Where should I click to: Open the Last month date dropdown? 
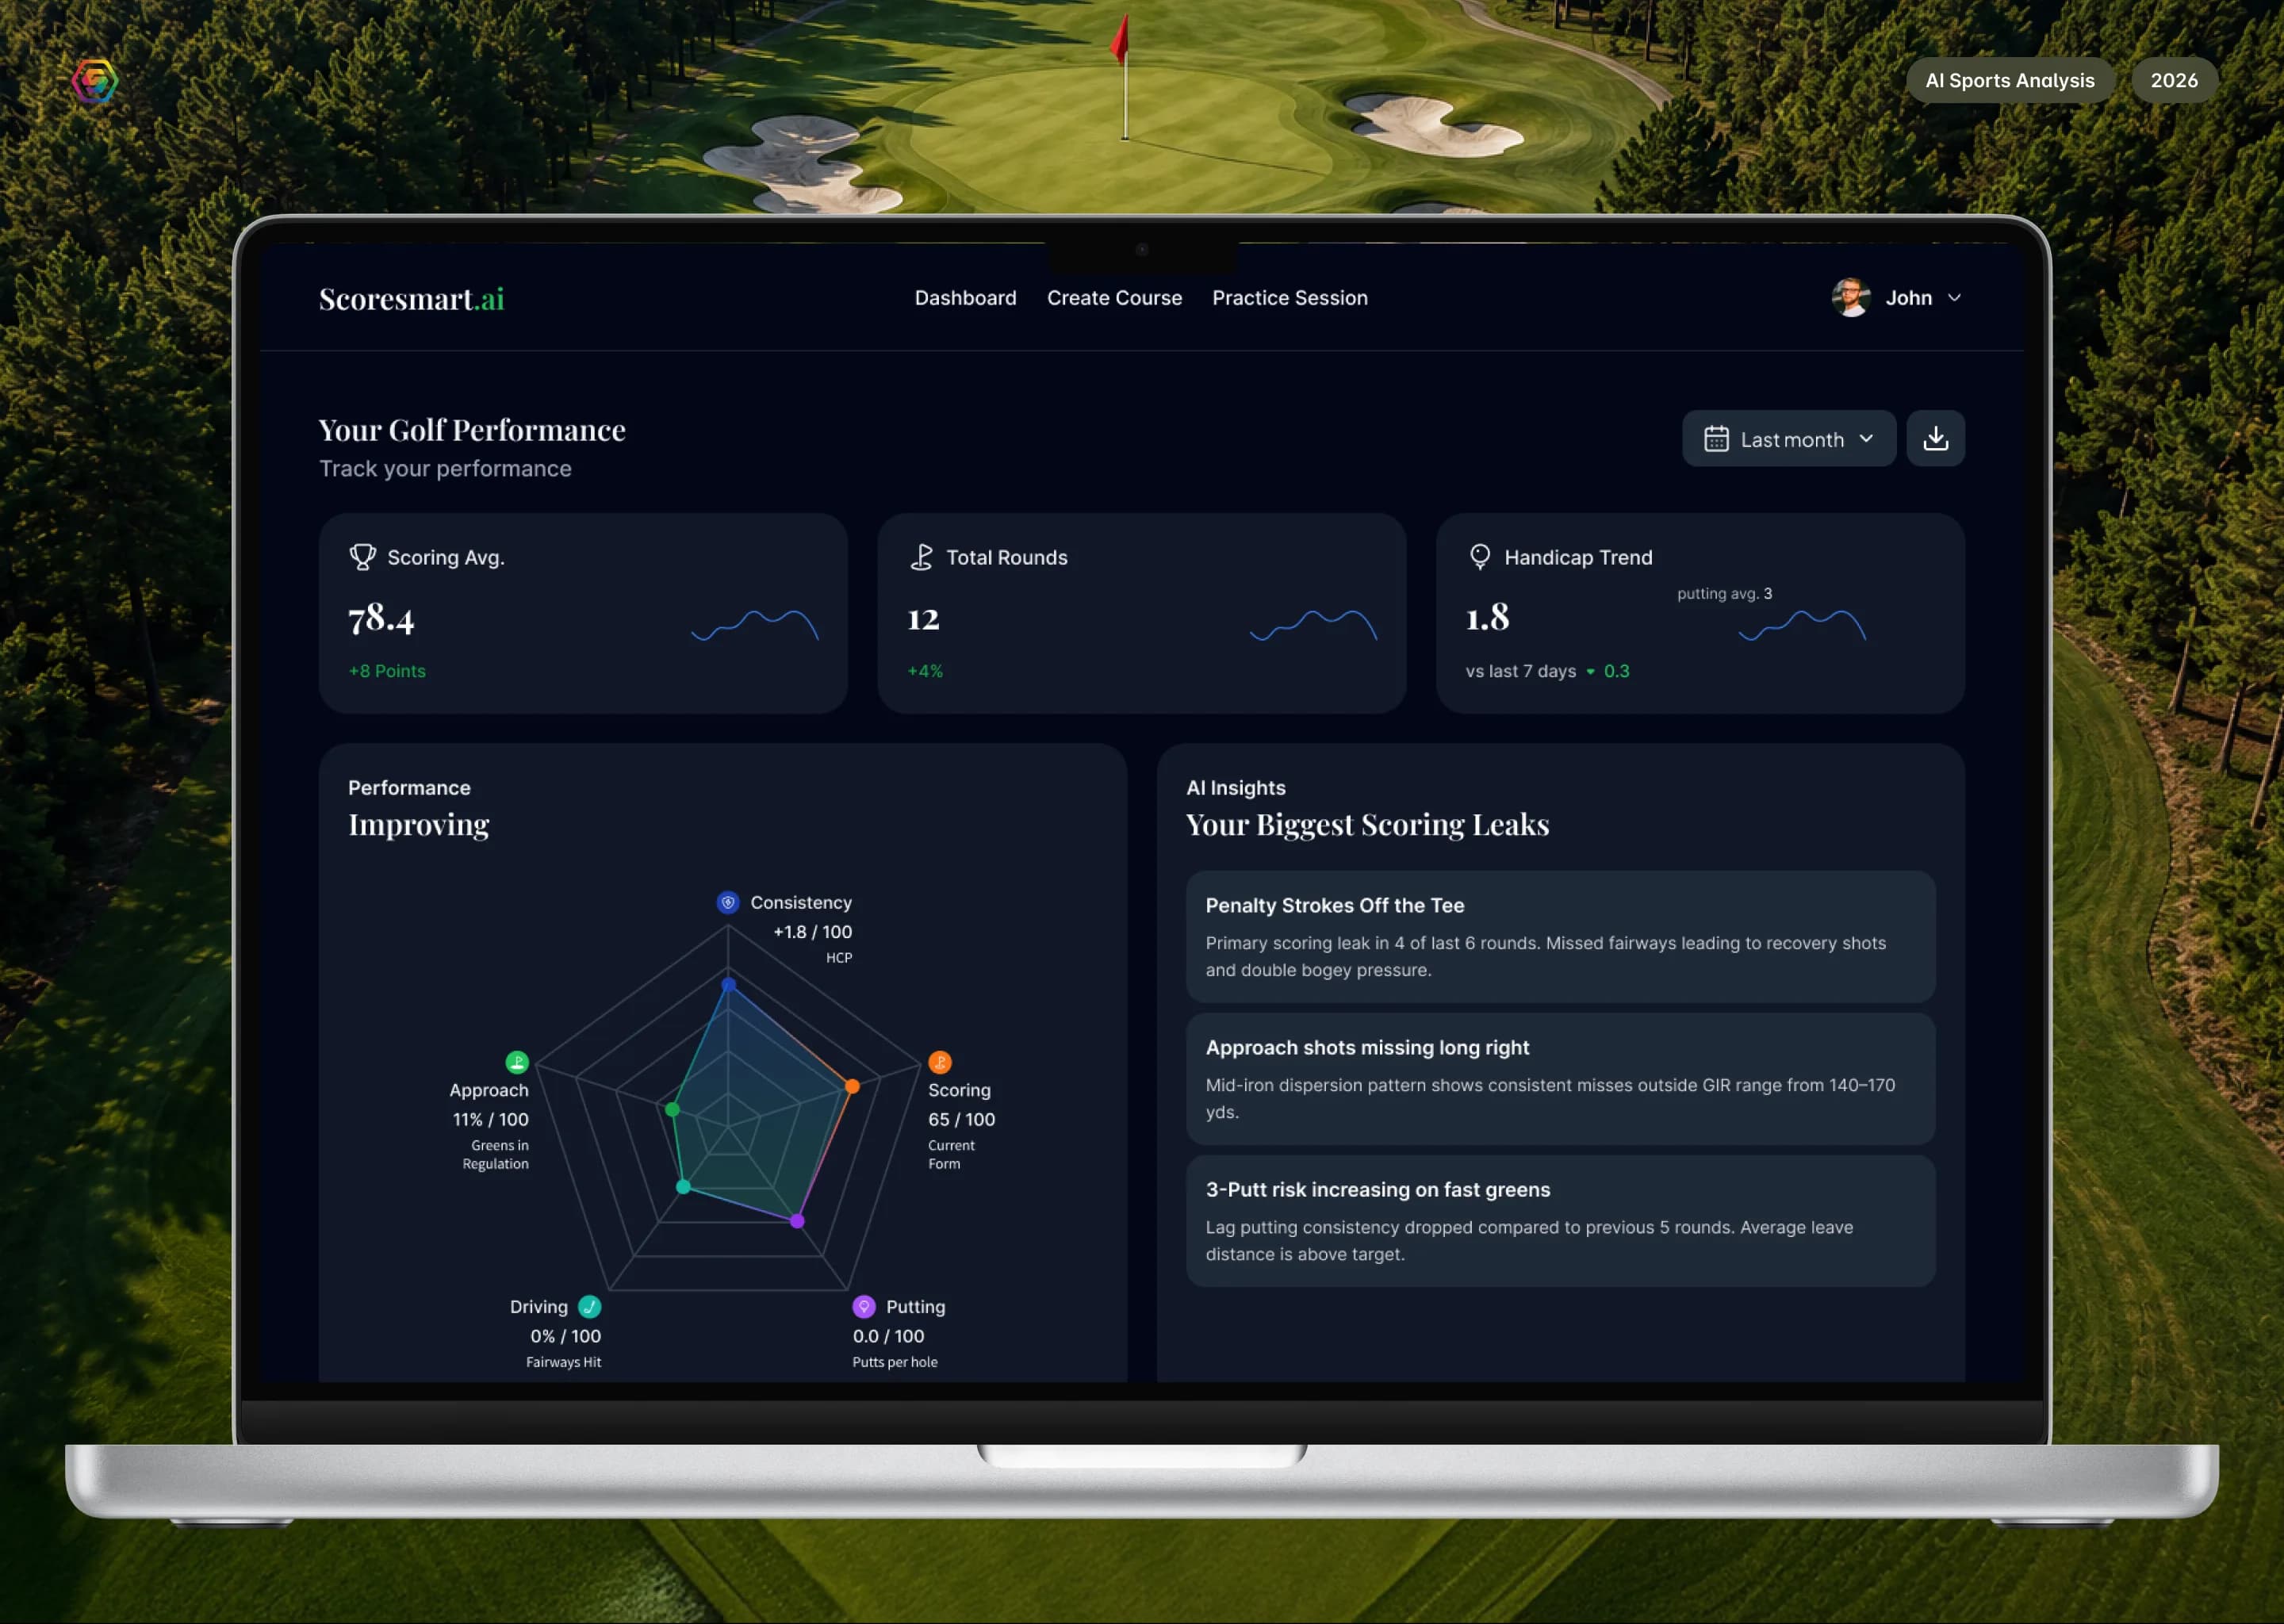click(x=1788, y=438)
